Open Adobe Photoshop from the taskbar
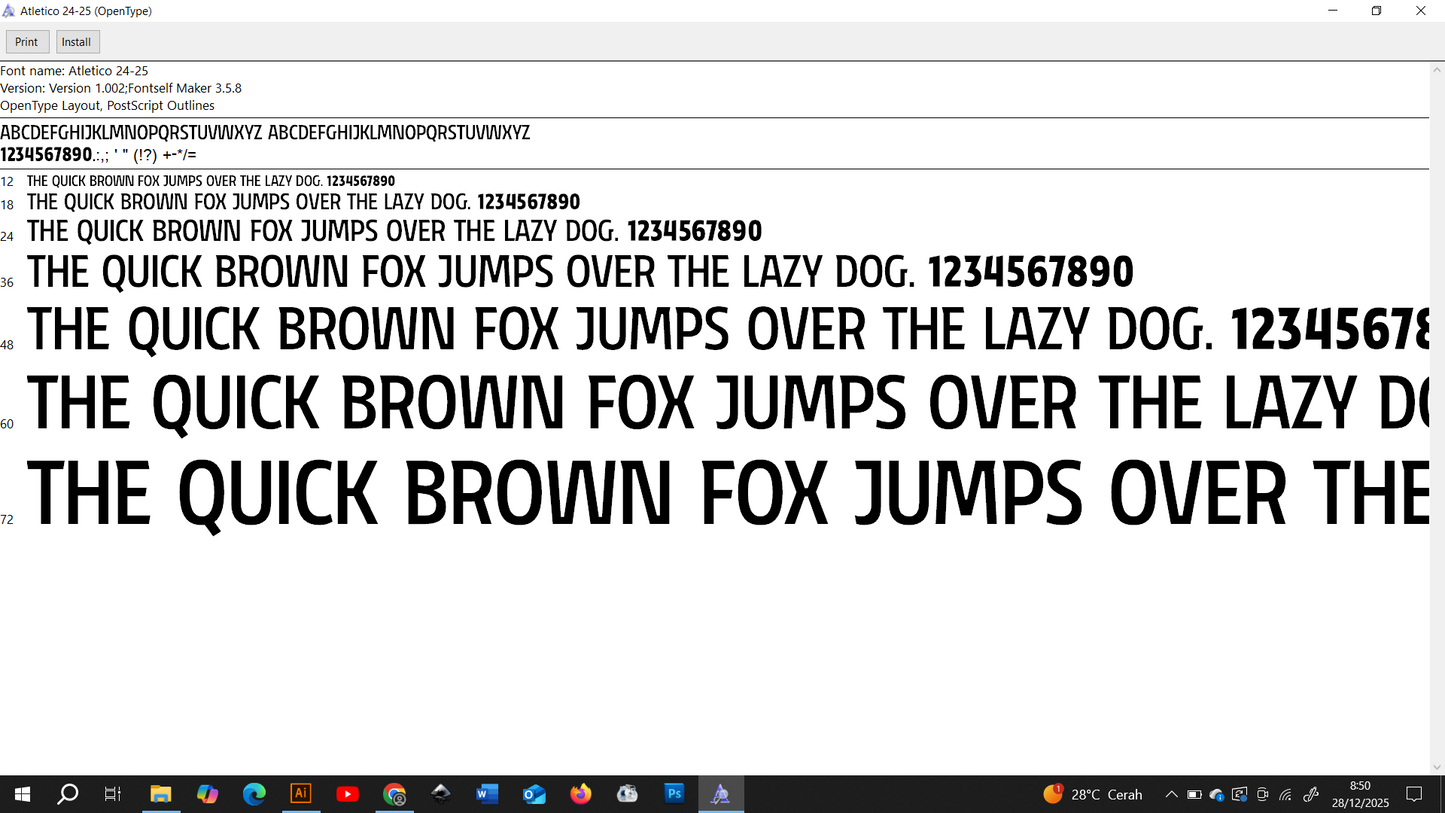This screenshot has height=813, width=1445. [674, 794]
